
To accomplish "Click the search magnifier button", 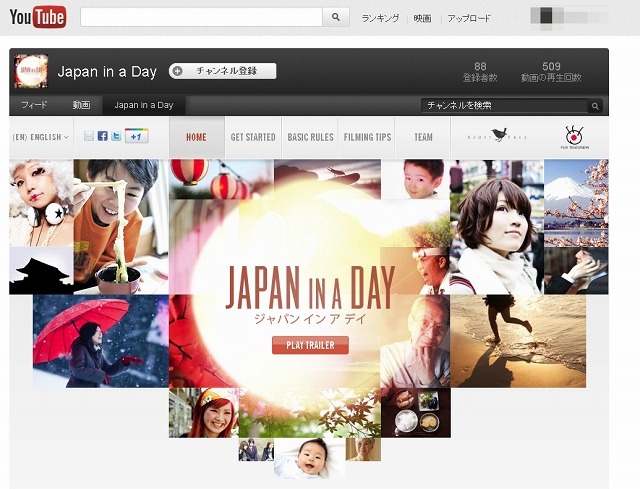I will click(336, 17).
